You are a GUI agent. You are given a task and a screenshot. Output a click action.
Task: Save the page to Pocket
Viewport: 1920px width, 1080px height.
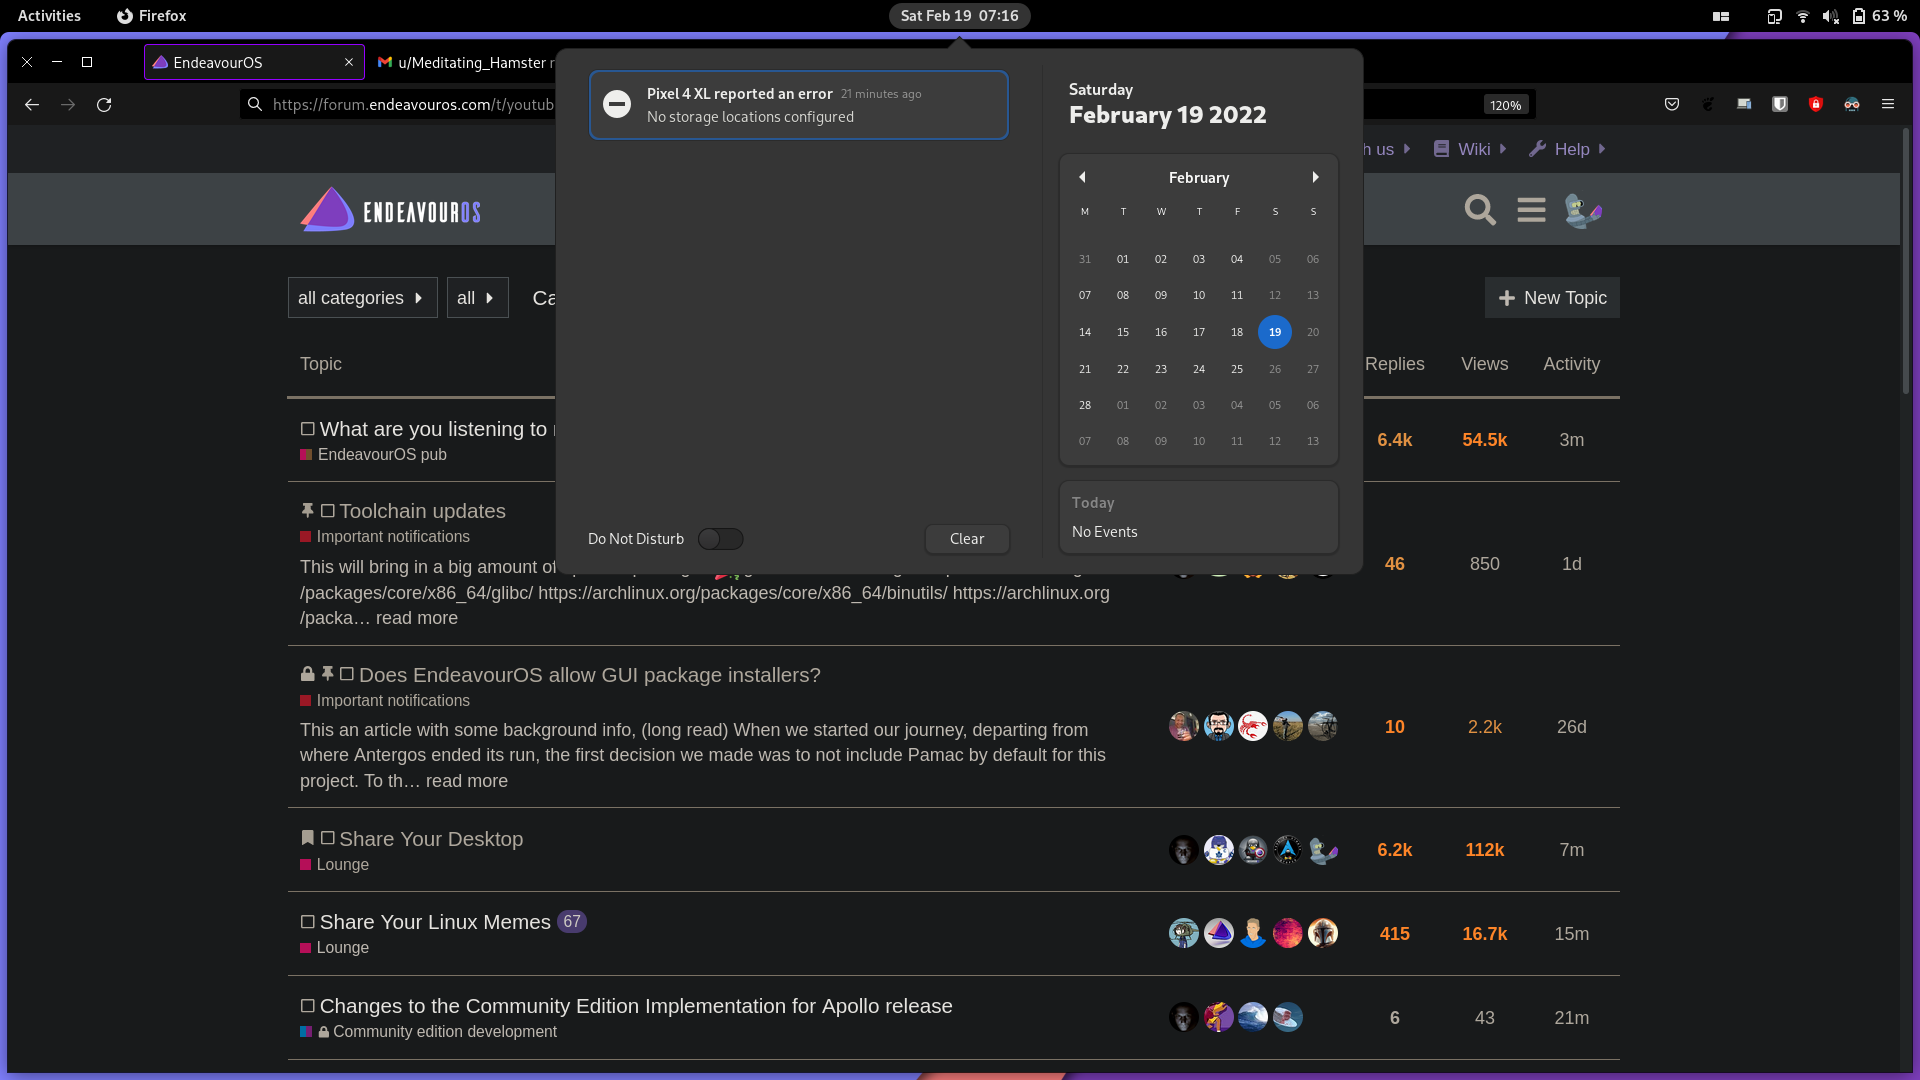coord(1671,104)
